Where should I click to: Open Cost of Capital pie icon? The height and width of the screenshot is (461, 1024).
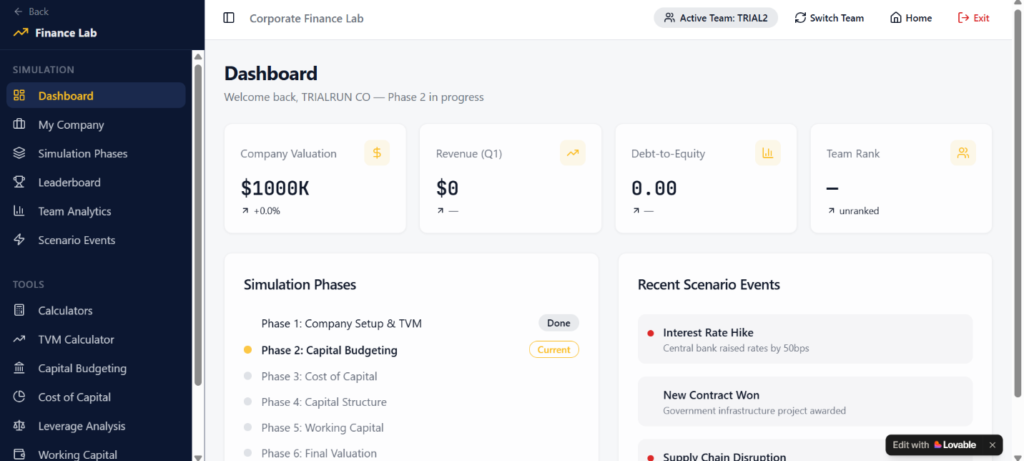[19, 397]
